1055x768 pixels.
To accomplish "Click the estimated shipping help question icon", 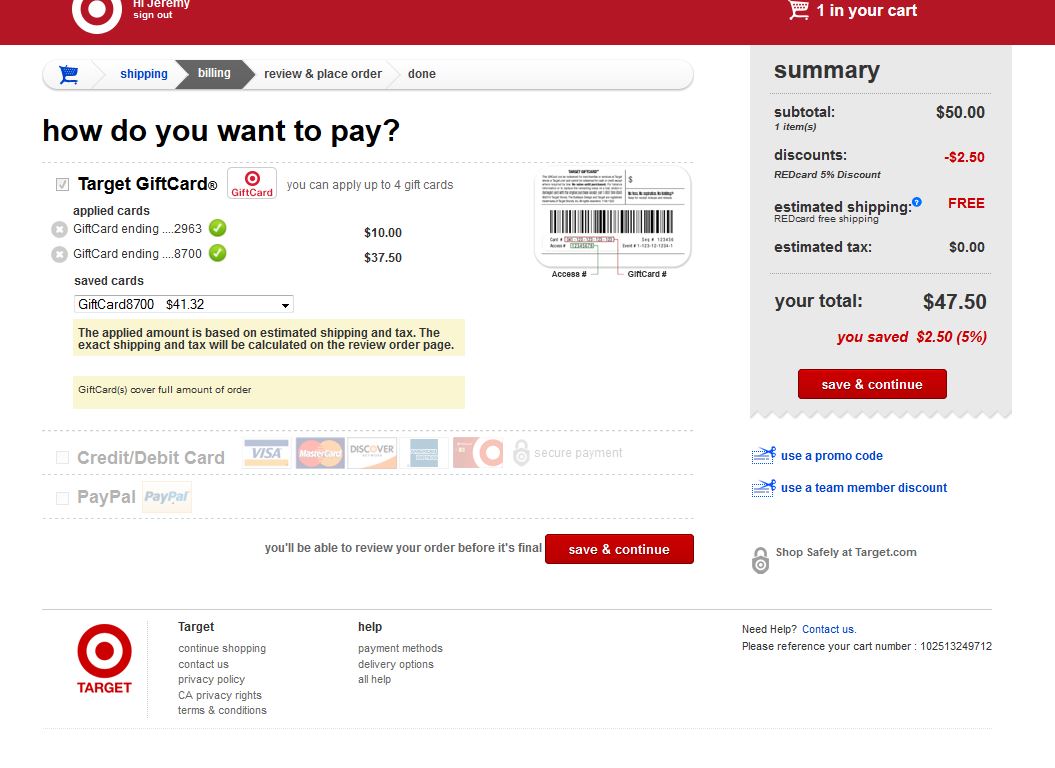I will tap(916, 202).
